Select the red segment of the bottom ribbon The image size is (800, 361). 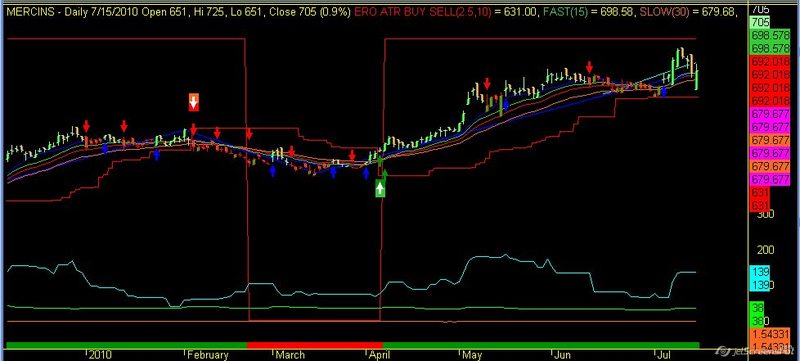[314, 345]
